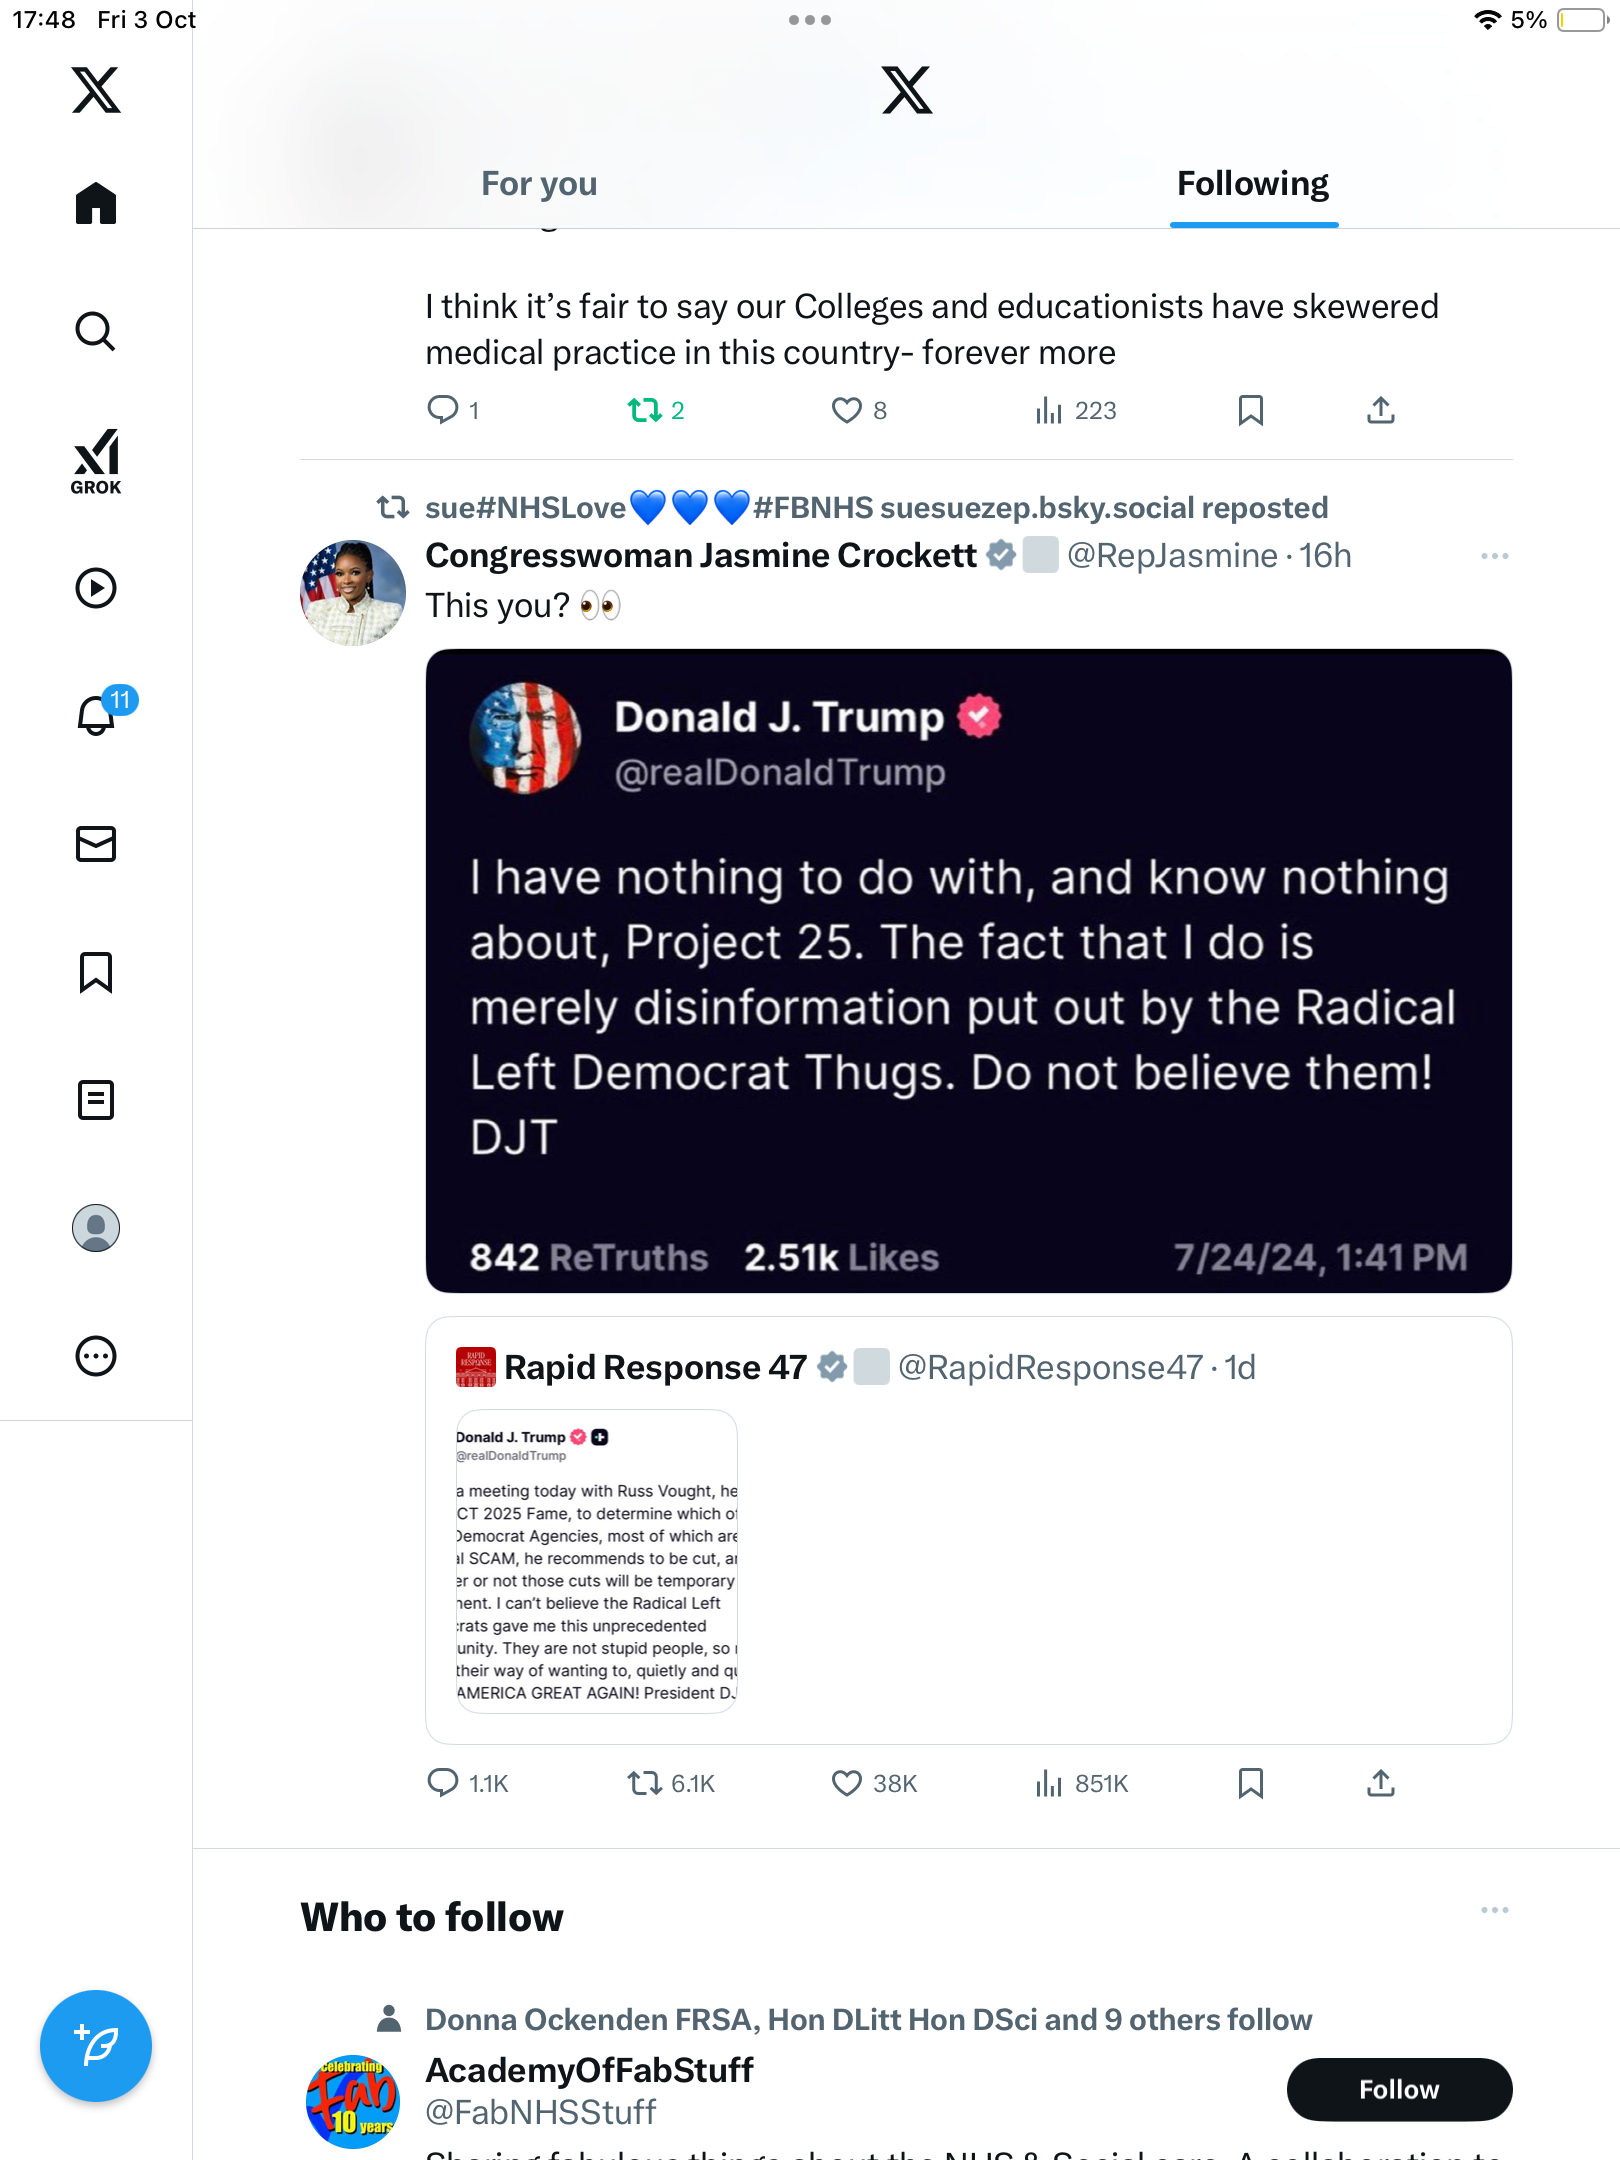Open the Lists icon in sidebar
The width and height of the screenshot is (1620, 2160).
(x=96, y=1100)
